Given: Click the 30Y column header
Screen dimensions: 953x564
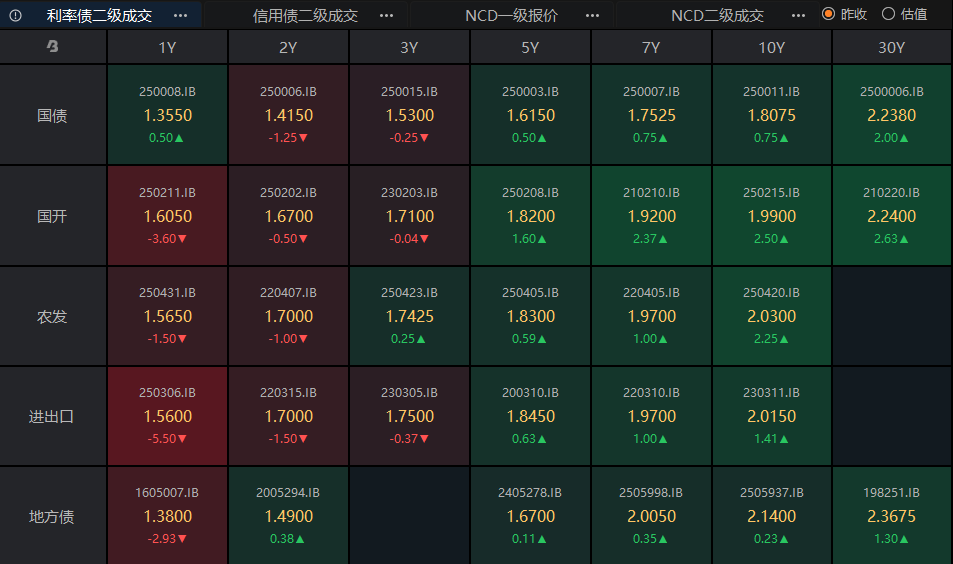Looking at the screenshot, I should (x=892, y=47).
